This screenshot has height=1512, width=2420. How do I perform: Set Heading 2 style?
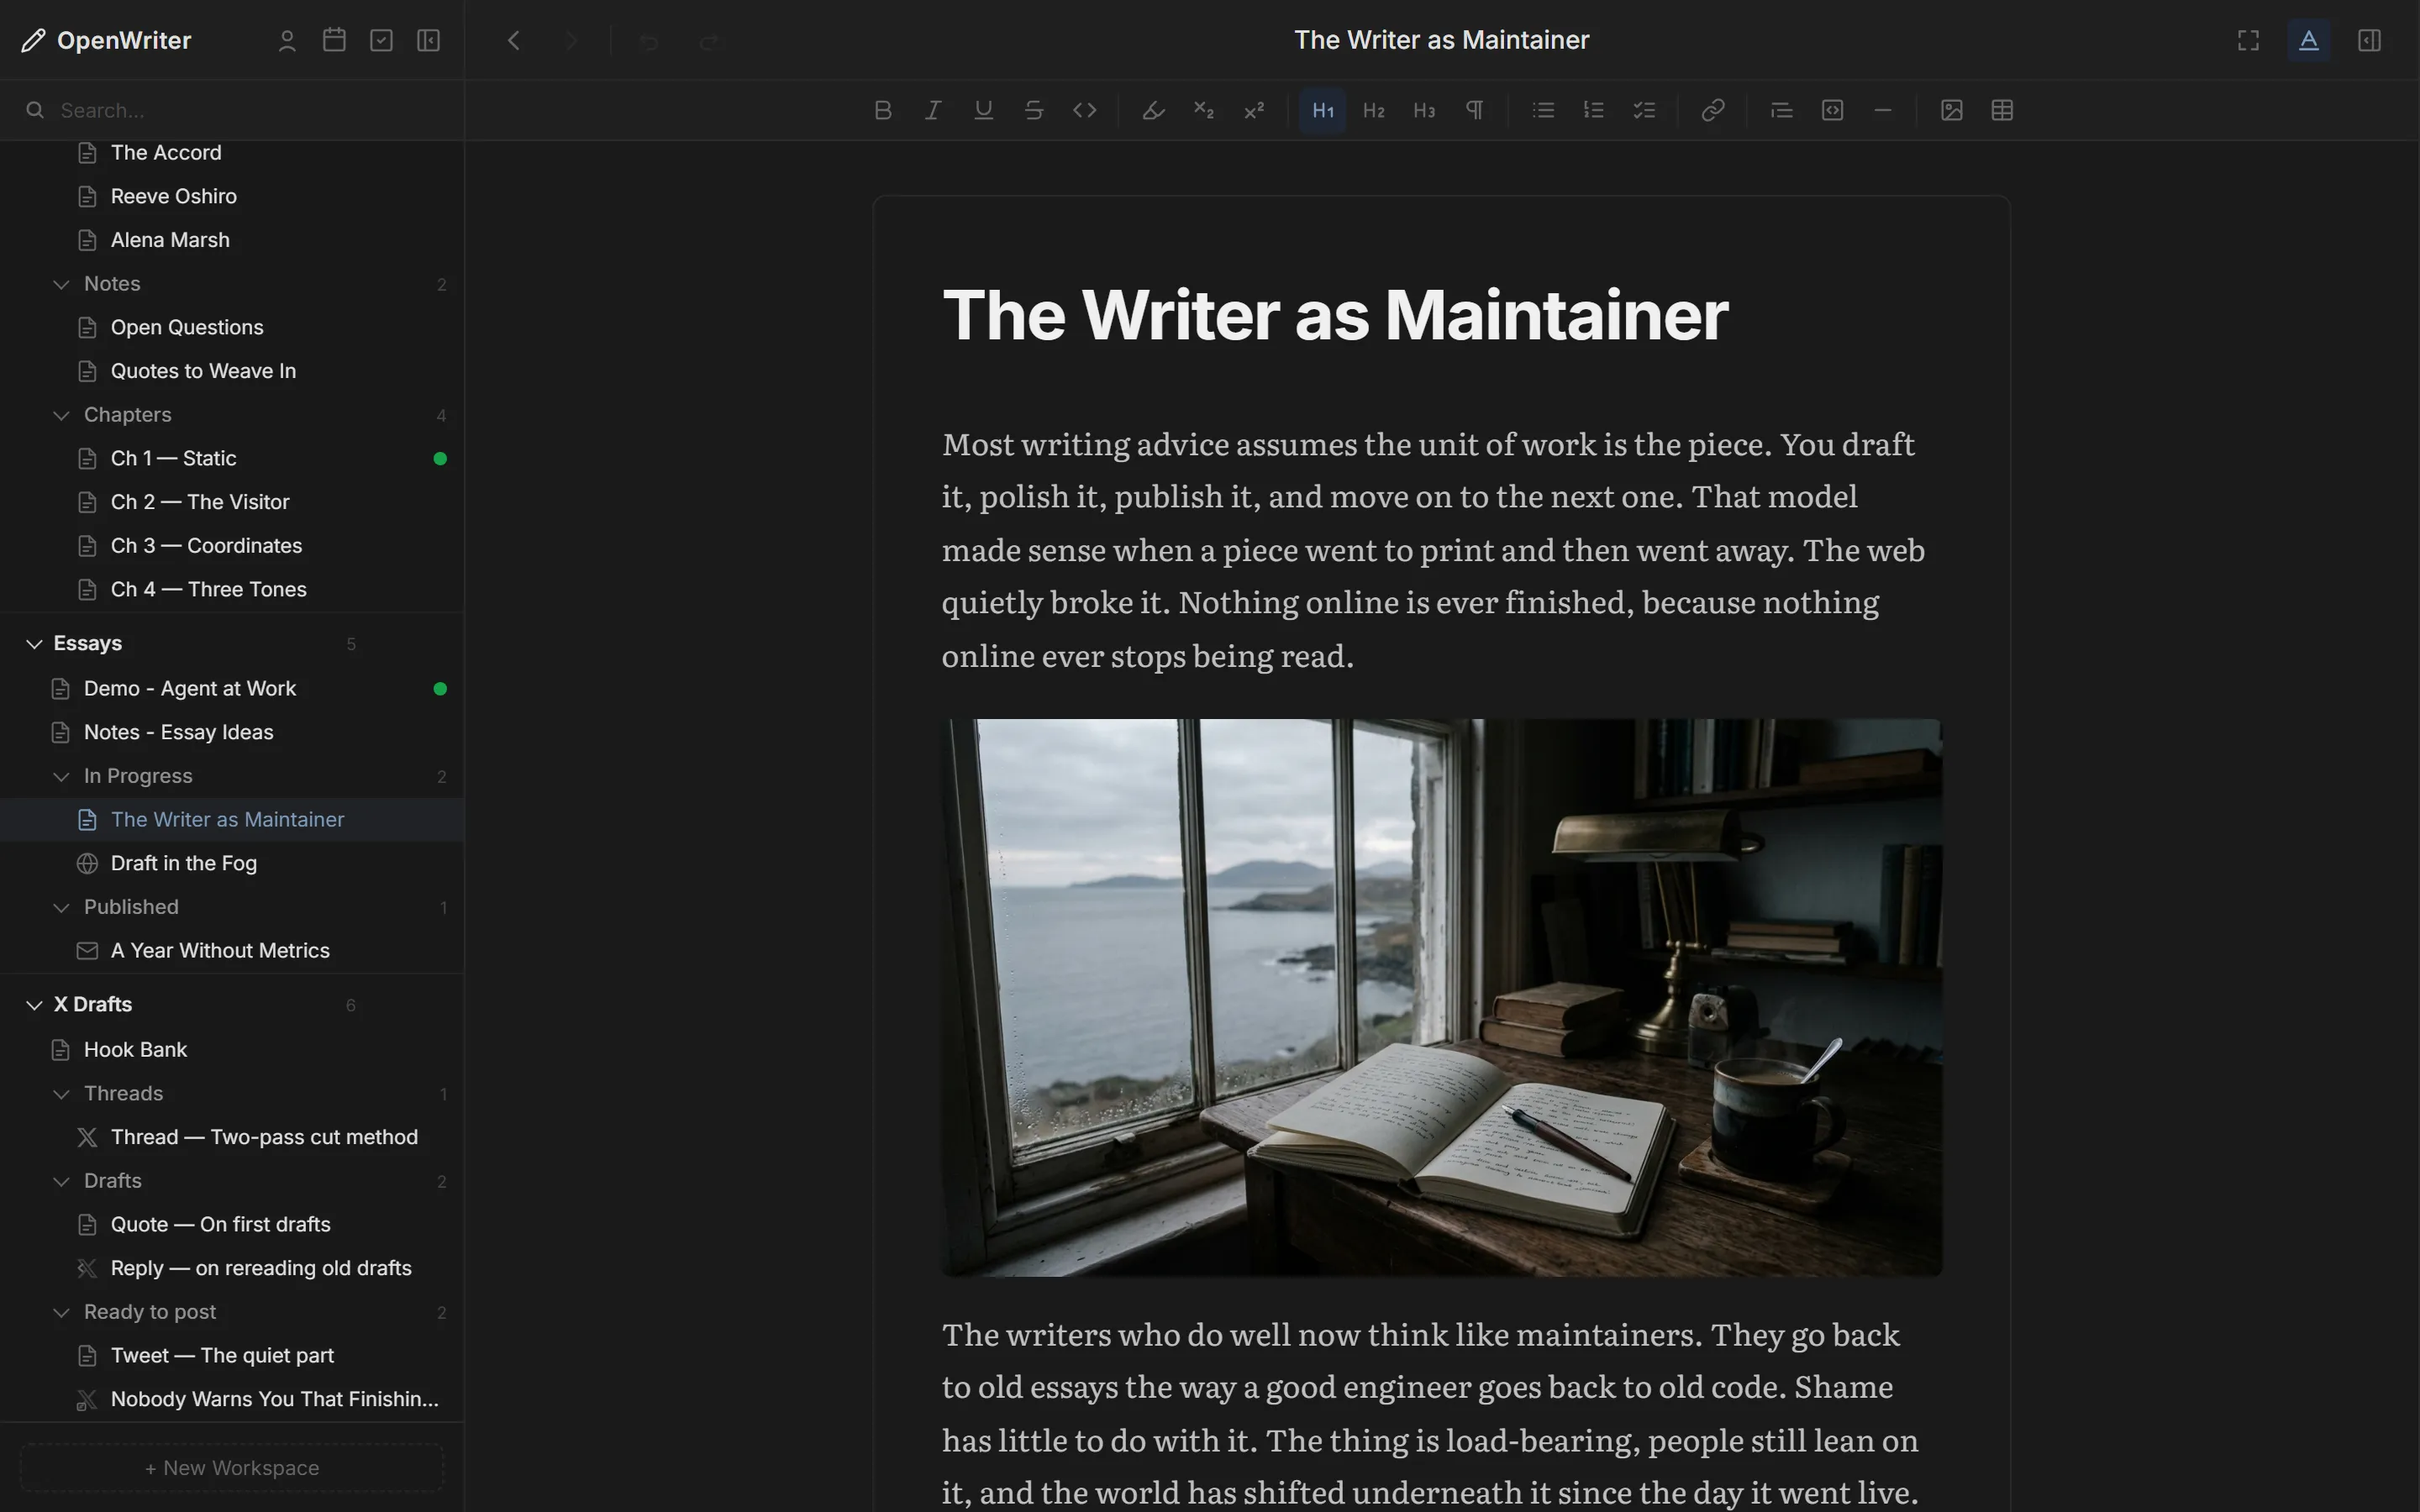(x=1374, y=110)
